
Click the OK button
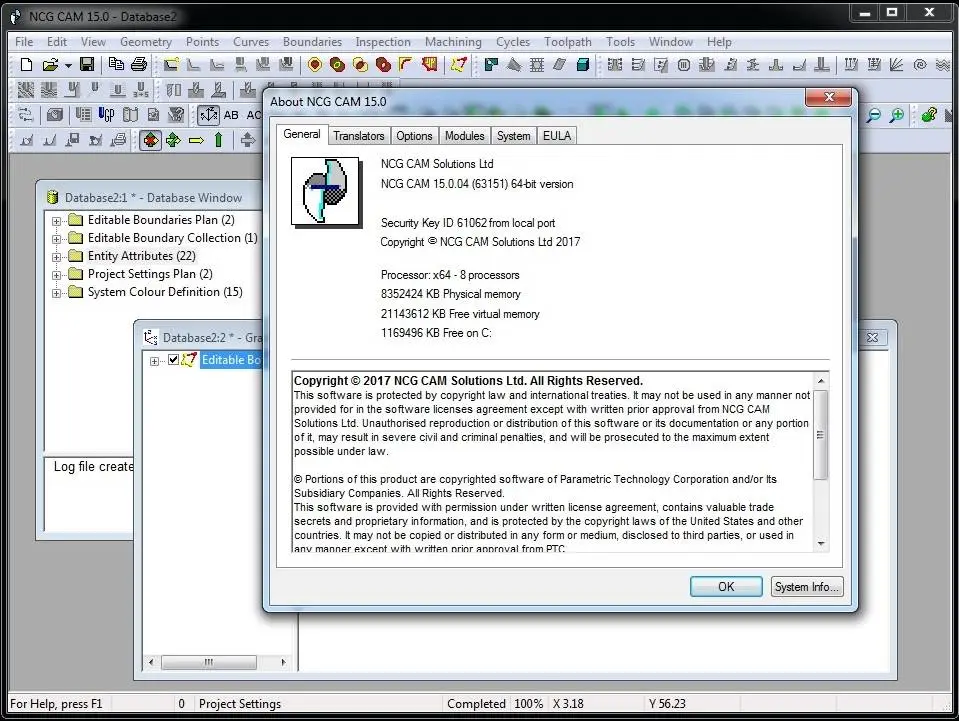(x=726, y=586)
